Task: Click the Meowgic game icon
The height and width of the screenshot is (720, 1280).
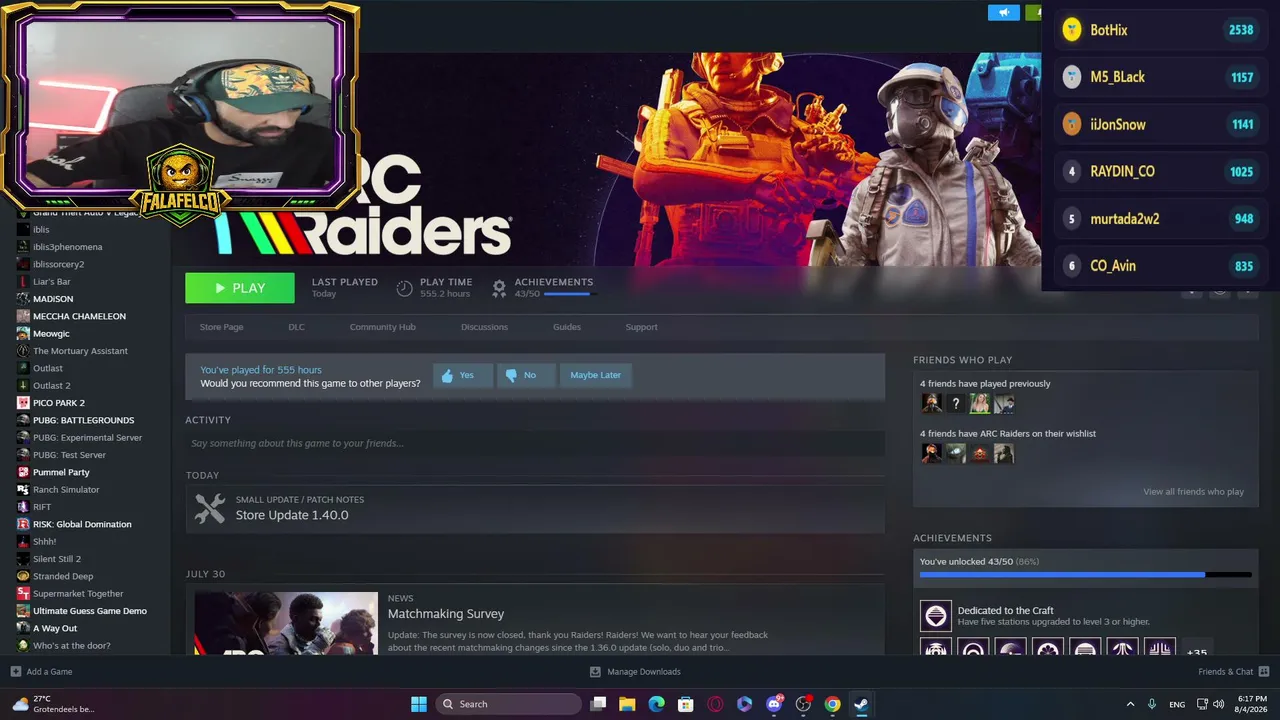Action: [x=23, y=333]
